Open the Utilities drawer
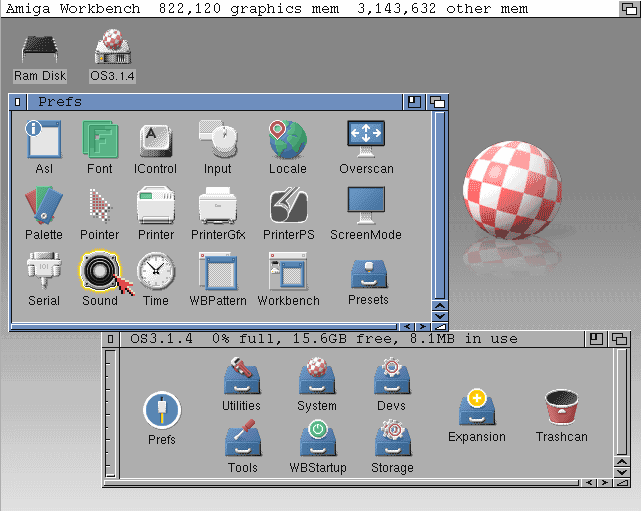 click(x=241, y=377)
